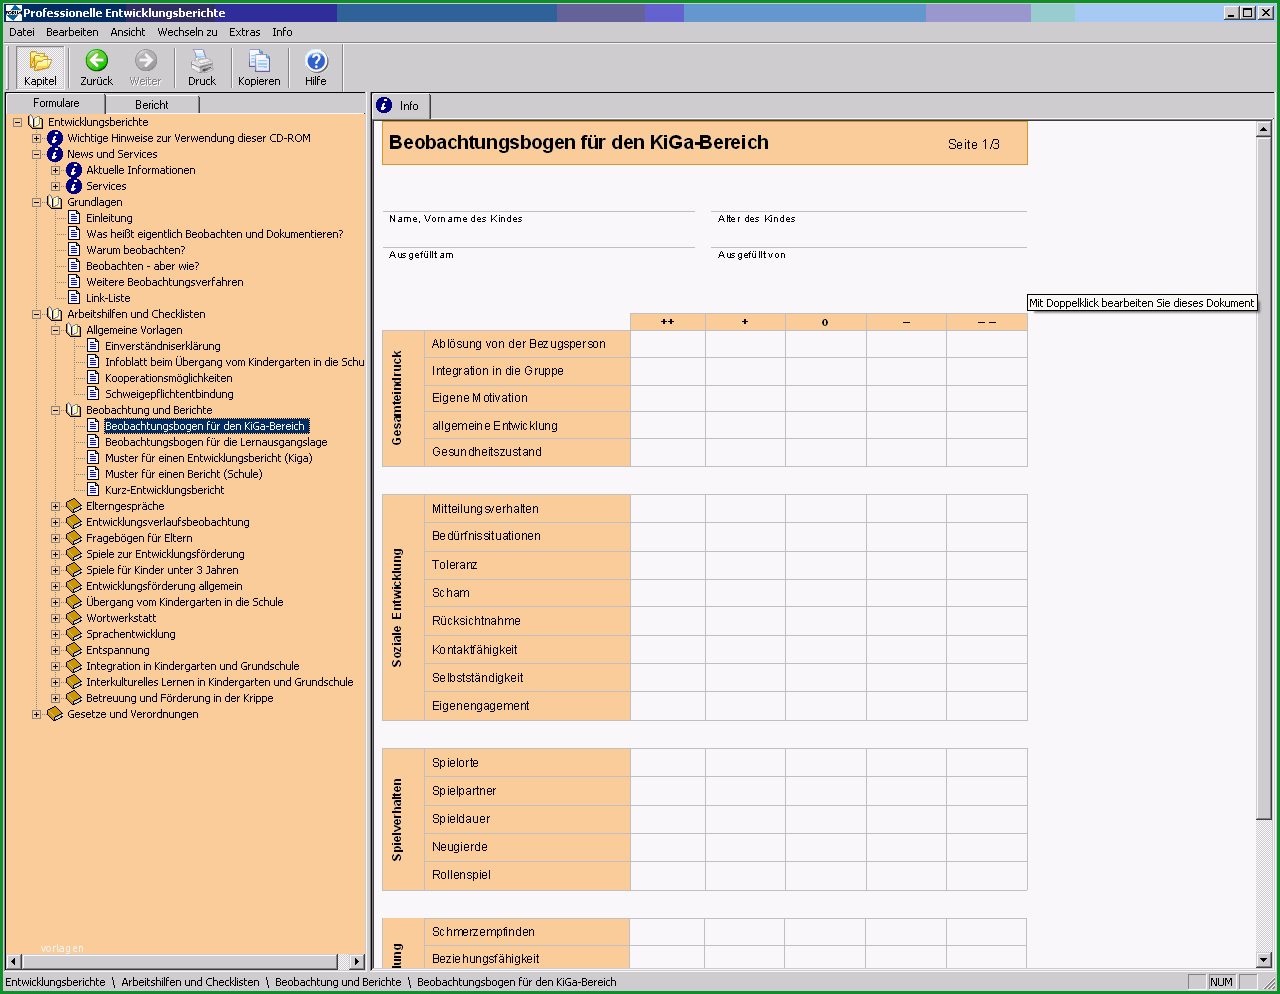
Task: Expand the Fragebögen für Eltern node
Action: click(x=55, y=538)
